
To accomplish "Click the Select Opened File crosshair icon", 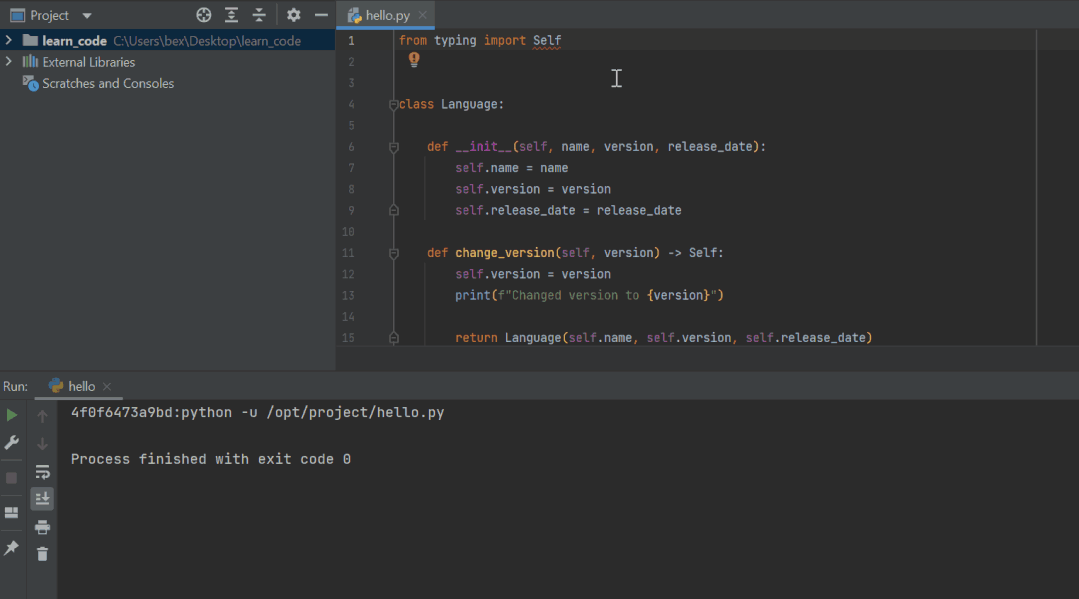I will coord(204,14).
